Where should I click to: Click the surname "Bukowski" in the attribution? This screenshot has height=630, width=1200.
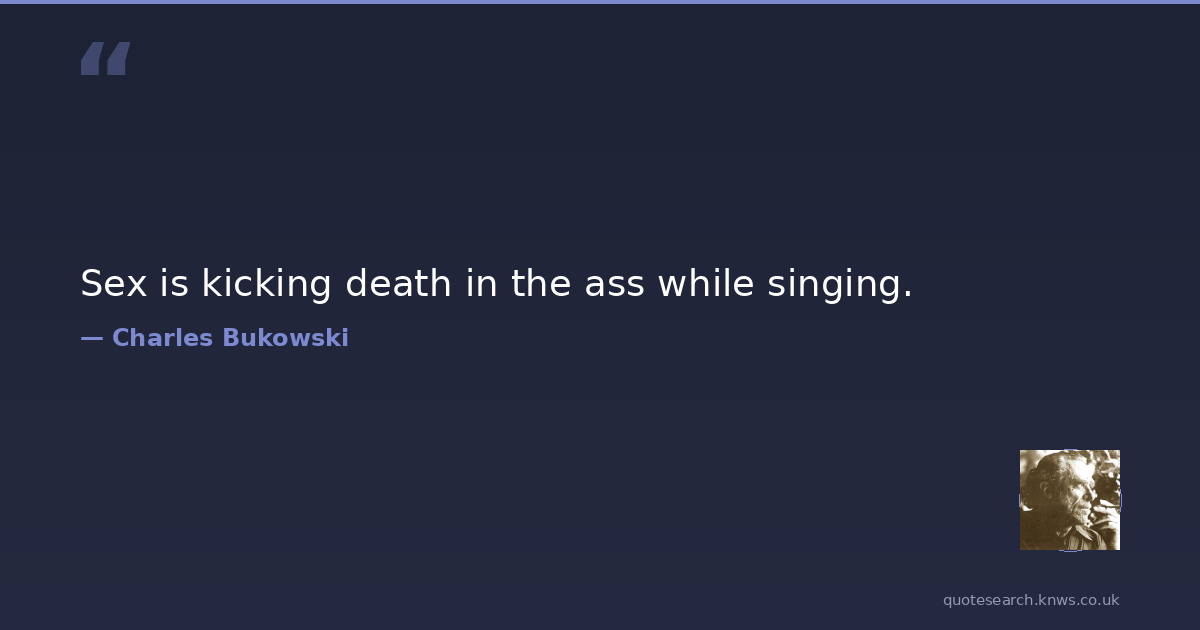point(285,338)
